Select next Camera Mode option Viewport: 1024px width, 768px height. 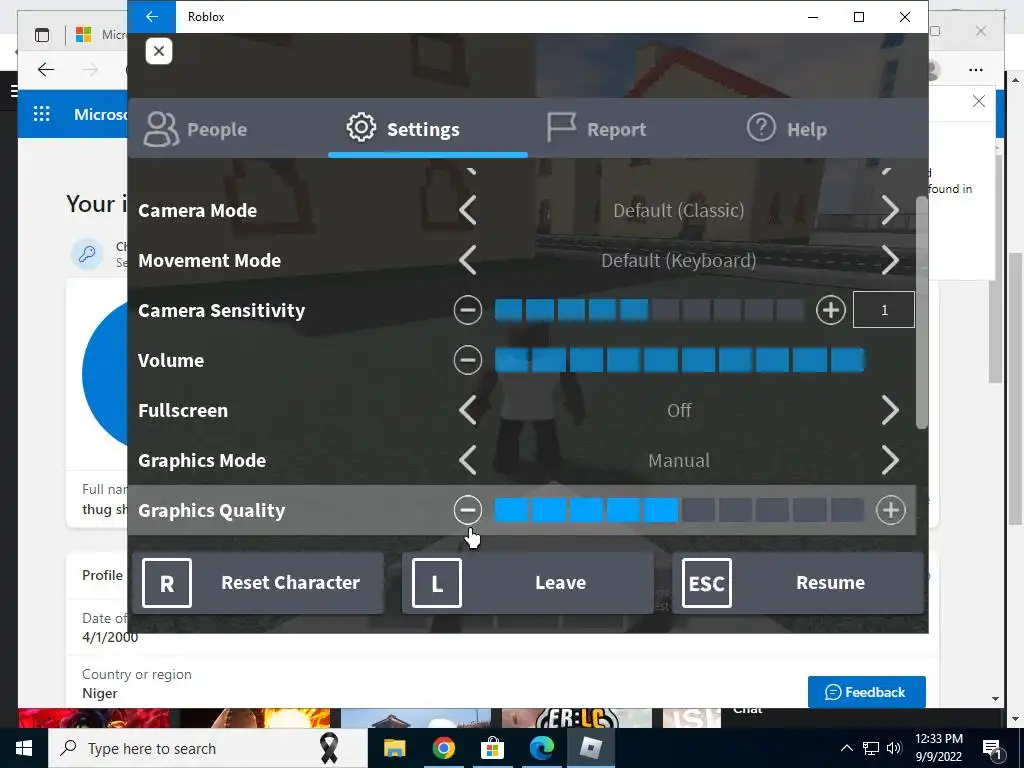click(x=890, y=210)
